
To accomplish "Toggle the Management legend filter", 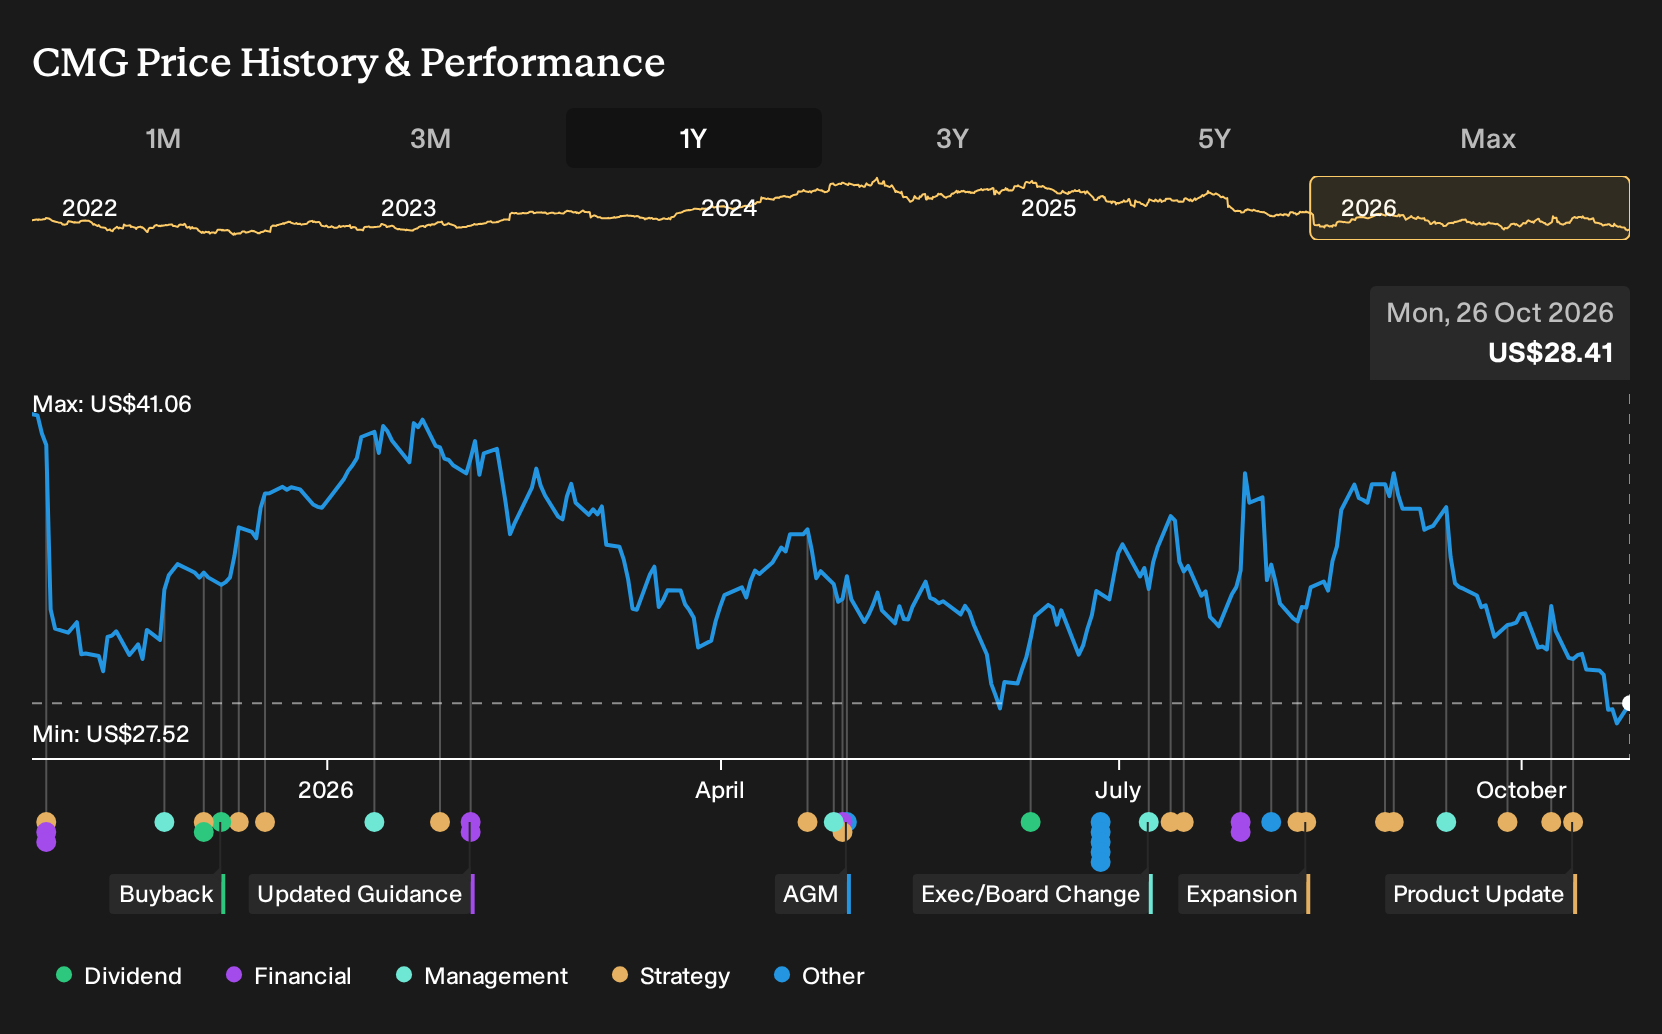I will click(482, 975).
